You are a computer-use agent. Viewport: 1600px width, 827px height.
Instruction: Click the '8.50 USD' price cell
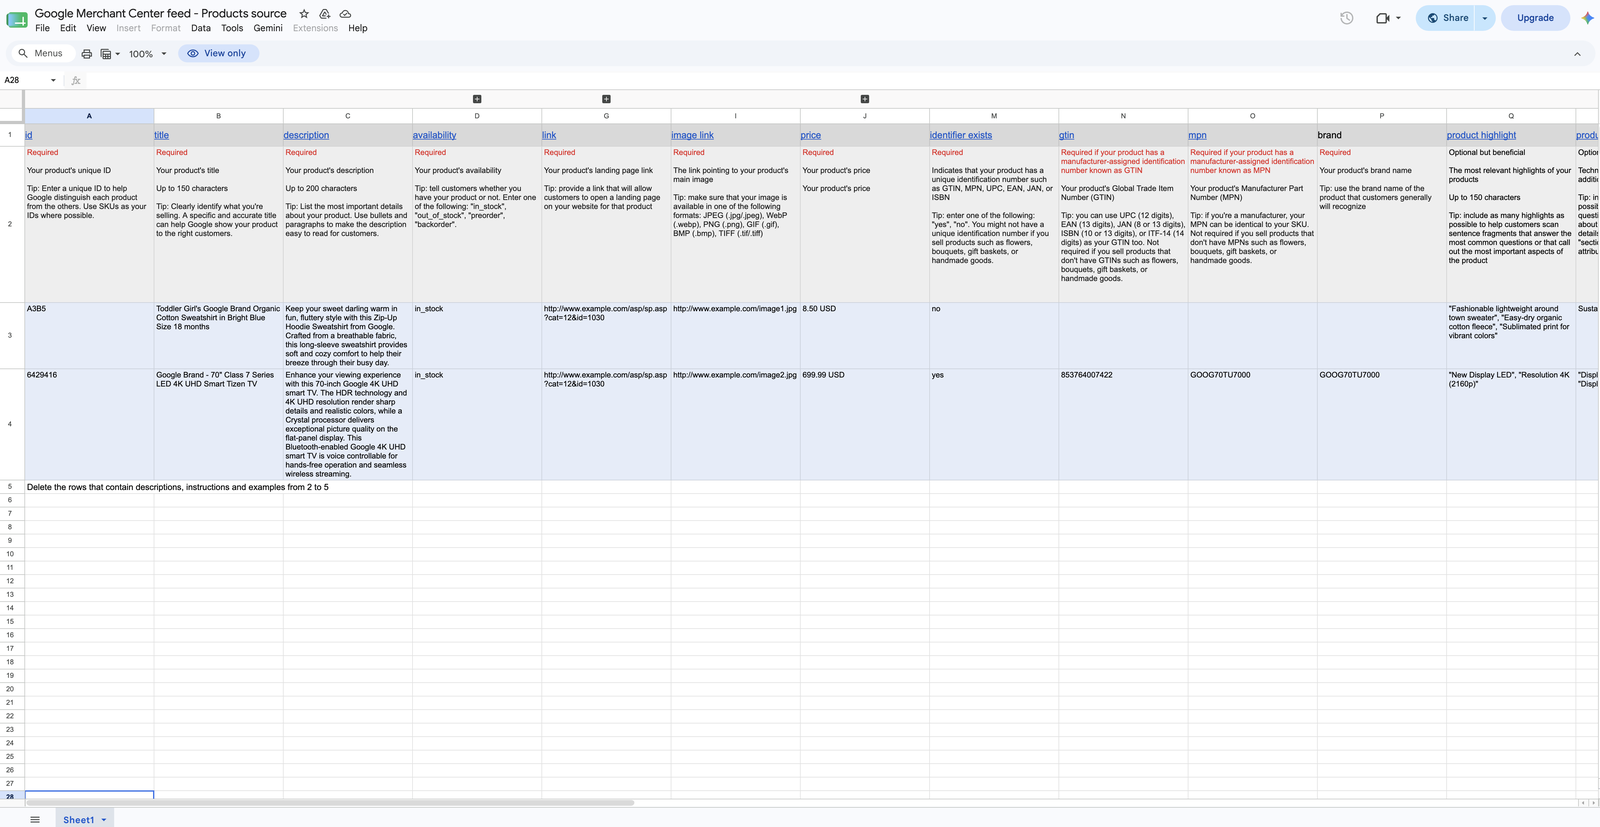coord(865,335)
